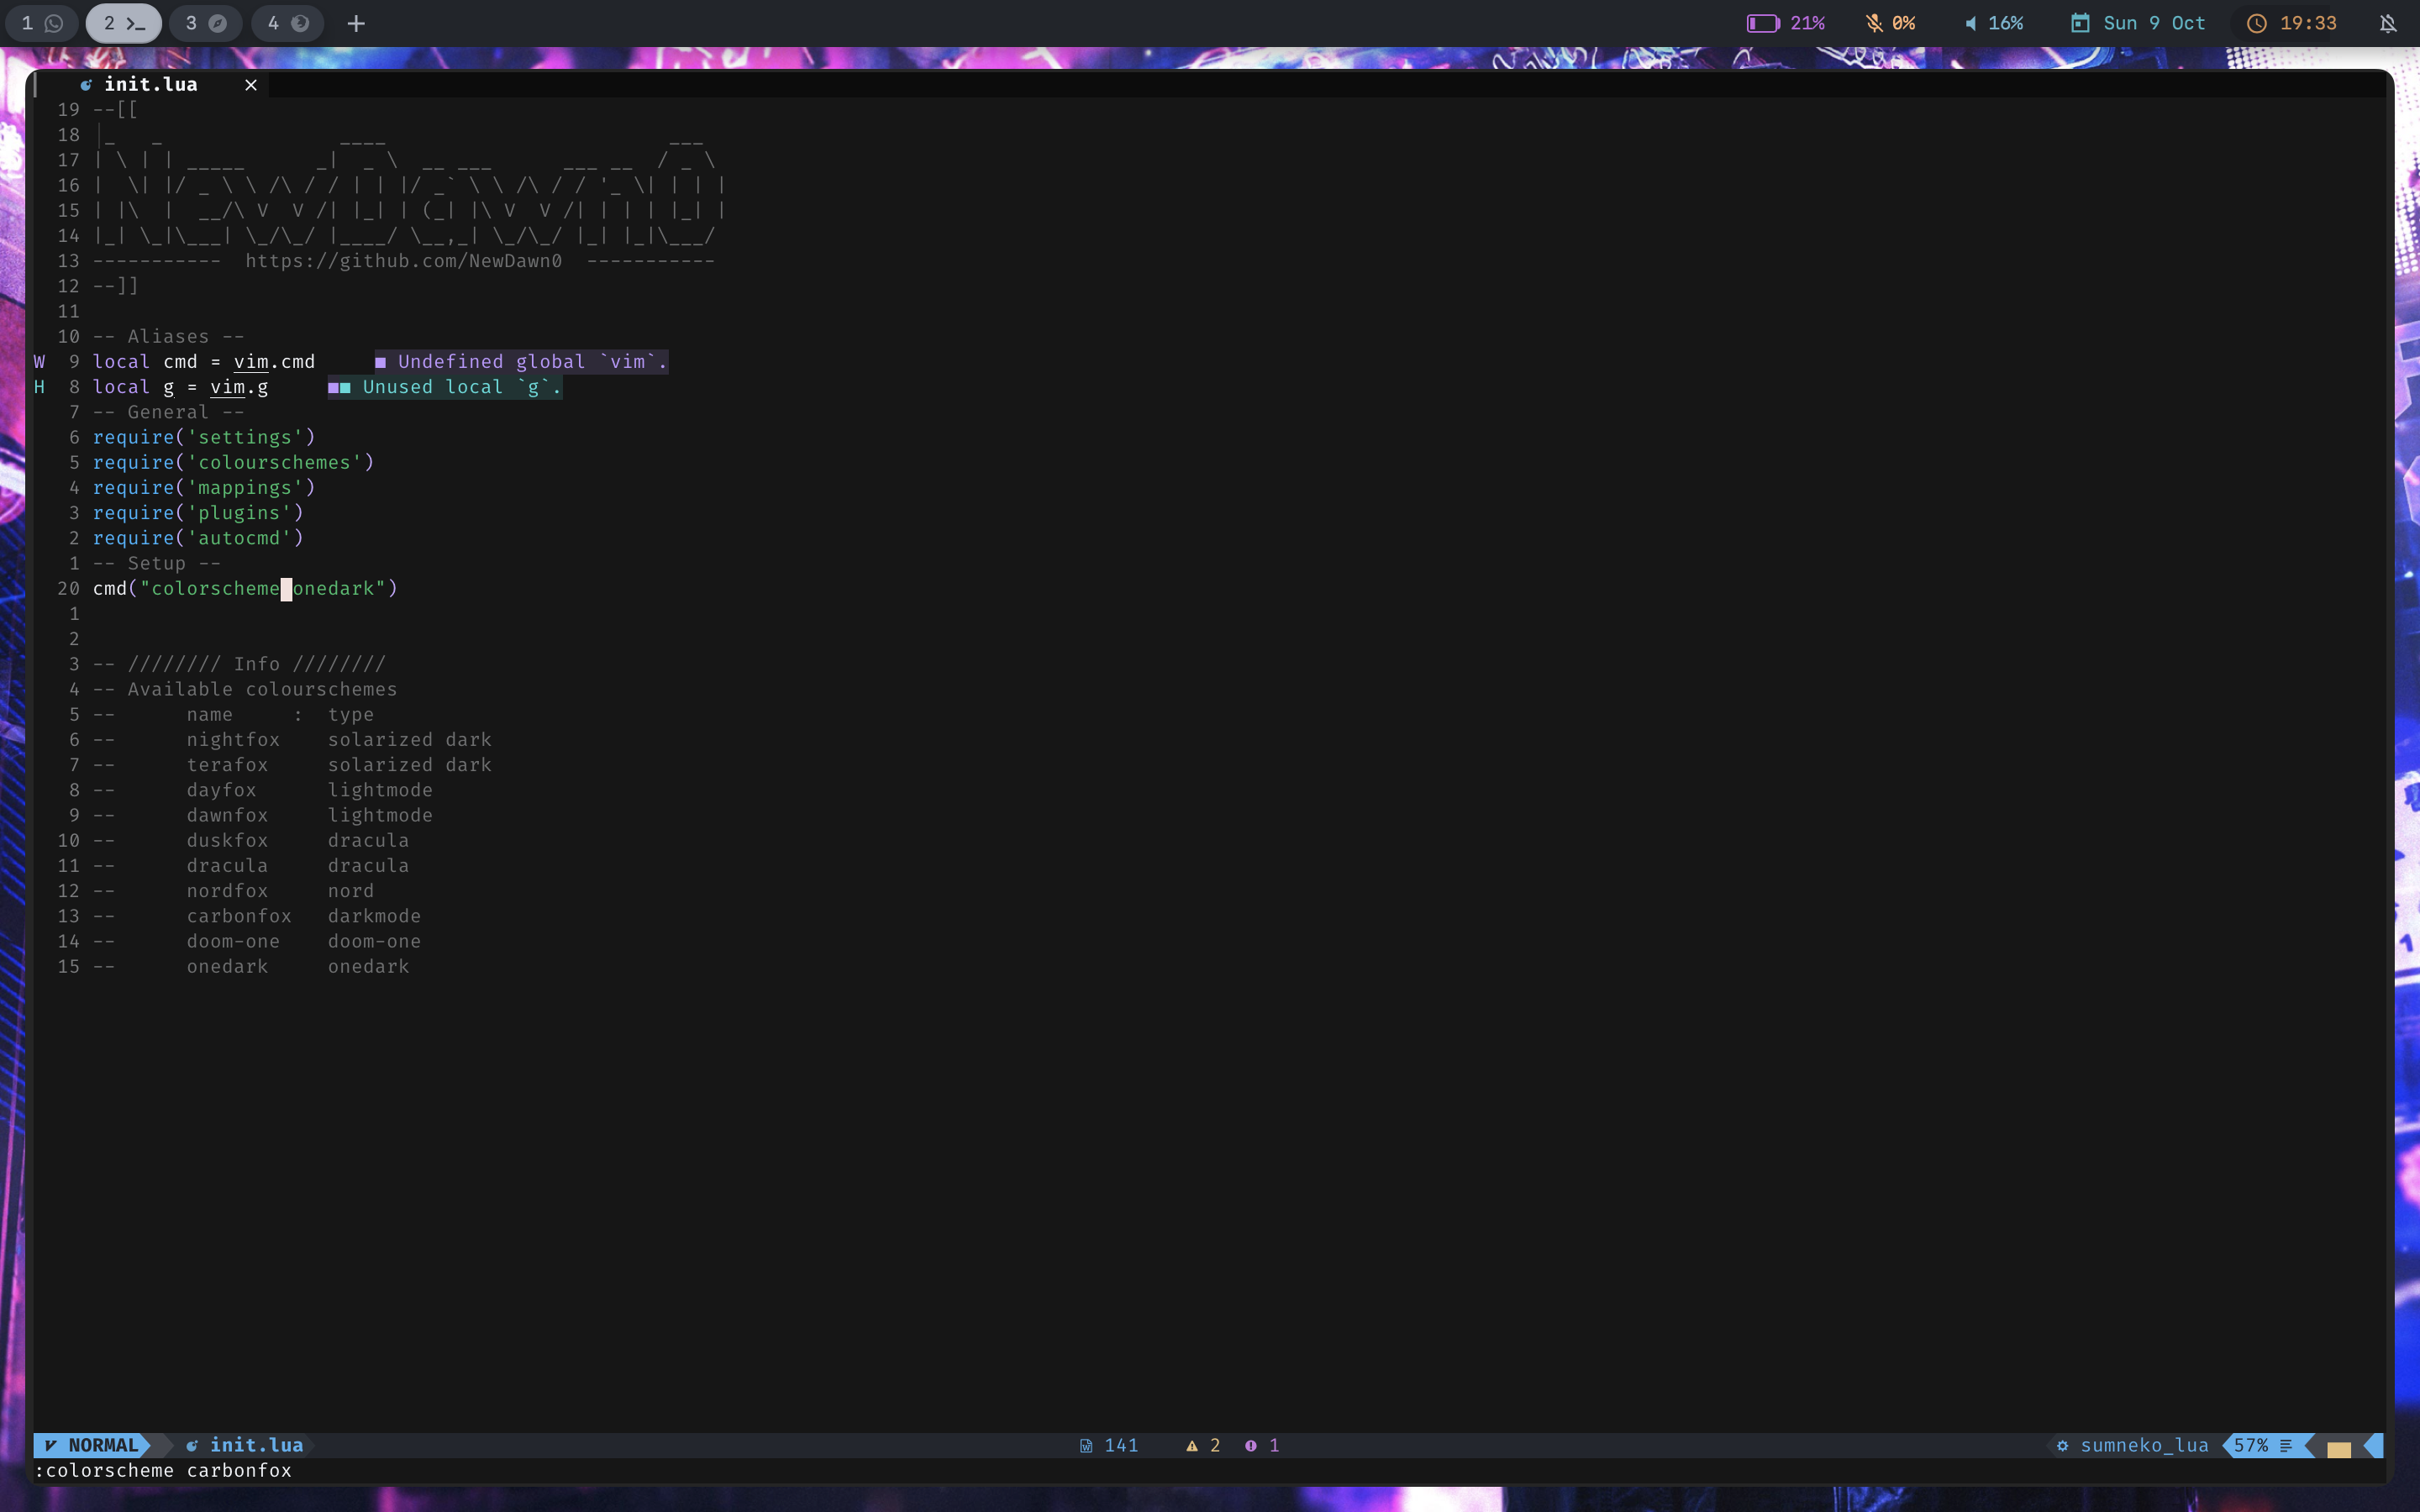
Task: Click the plus icon to add a workspace
Action: click(356, 23)
